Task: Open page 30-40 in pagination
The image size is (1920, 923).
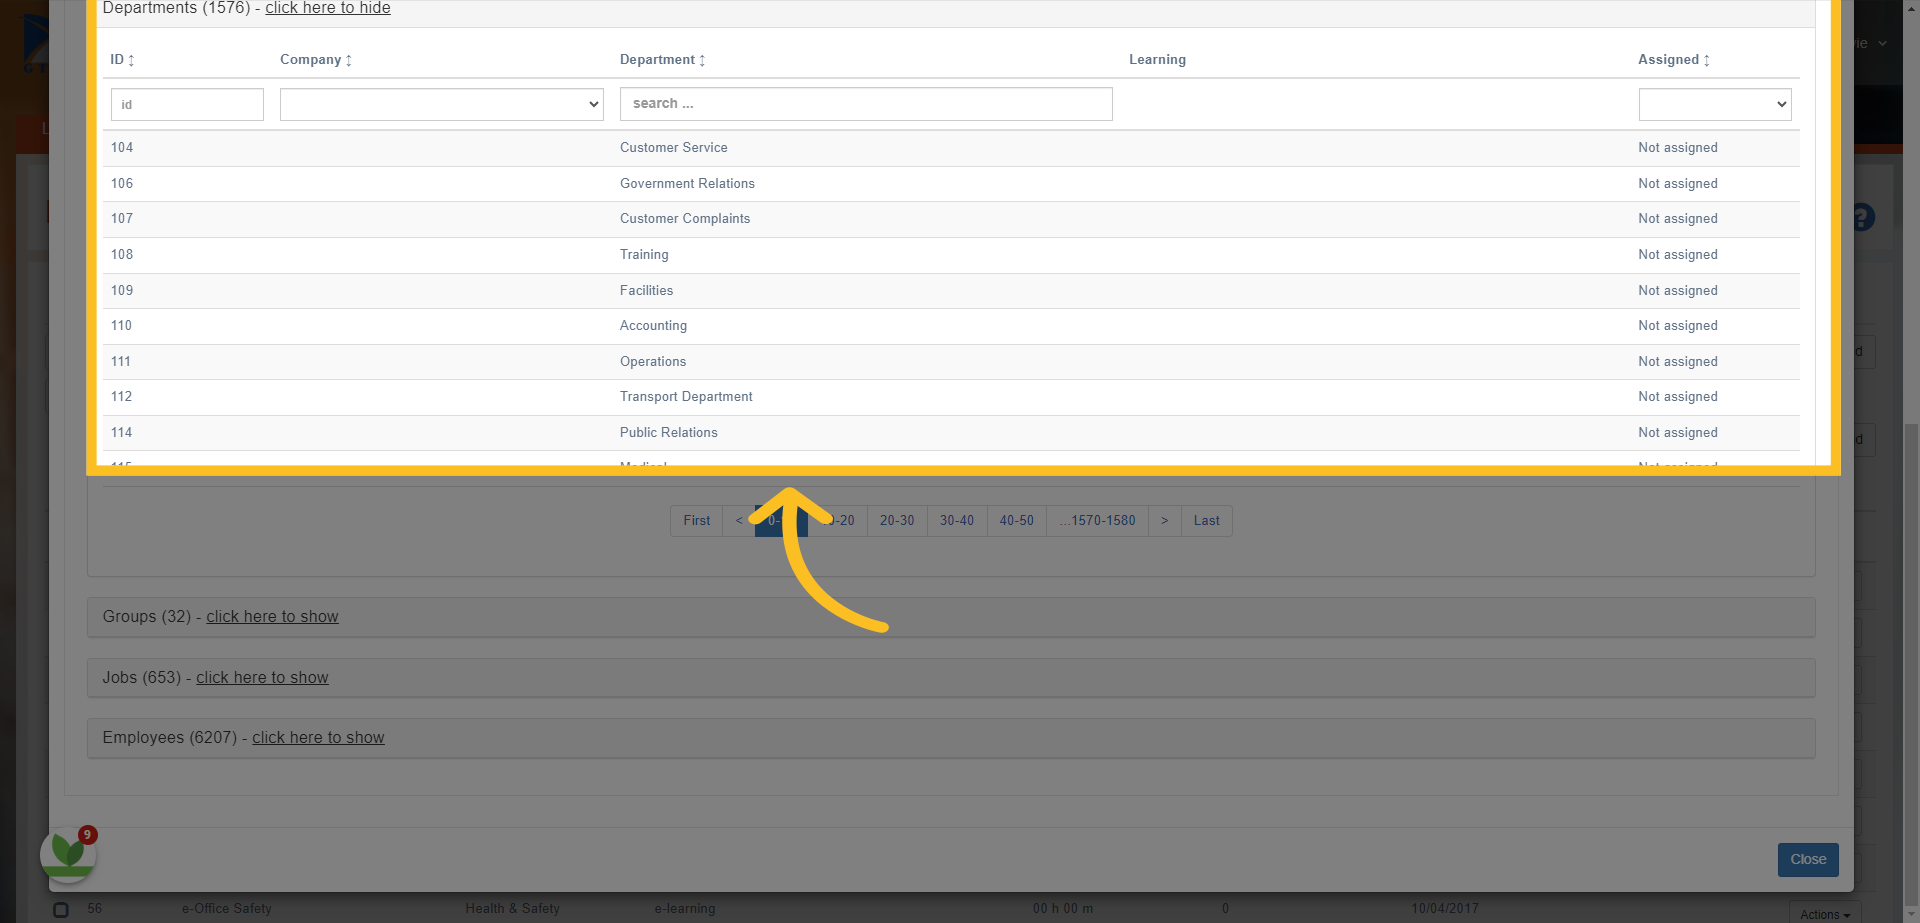Action: click(x=957, y=521)
